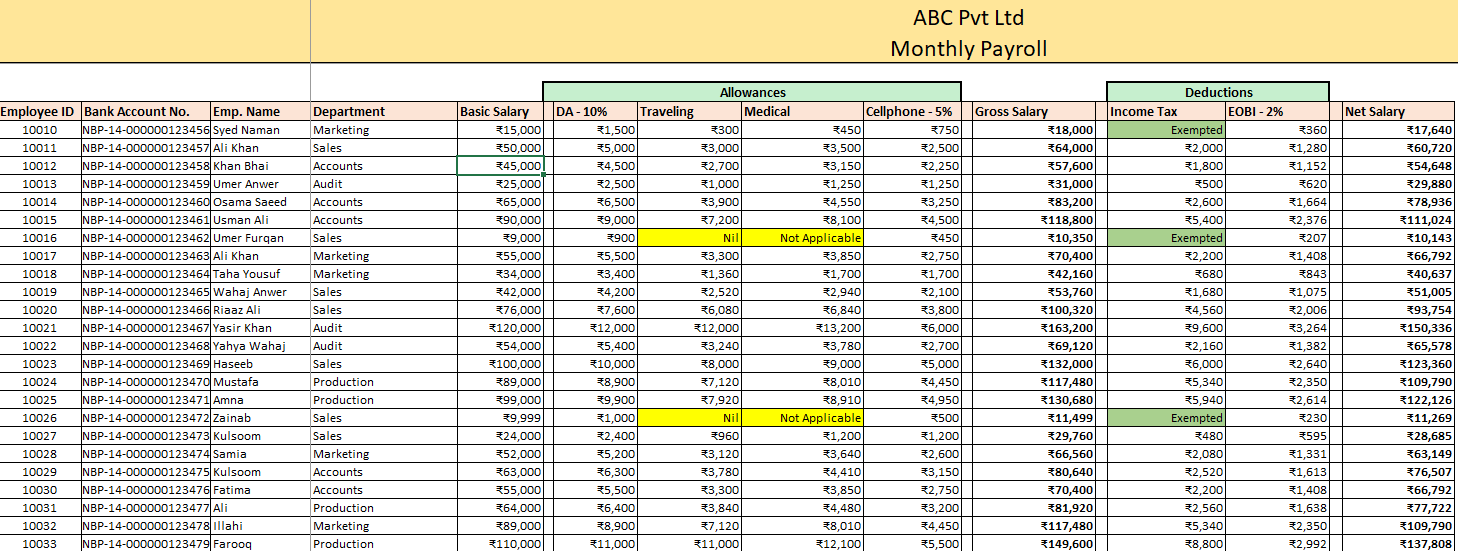Select the ABC Pvt Ltd title cell
1458x551 pixels.
tap(968, 17)
